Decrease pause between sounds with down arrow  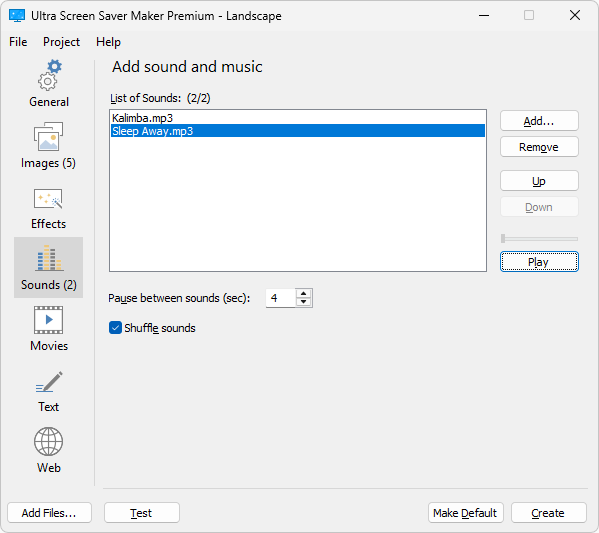[304, 302]
